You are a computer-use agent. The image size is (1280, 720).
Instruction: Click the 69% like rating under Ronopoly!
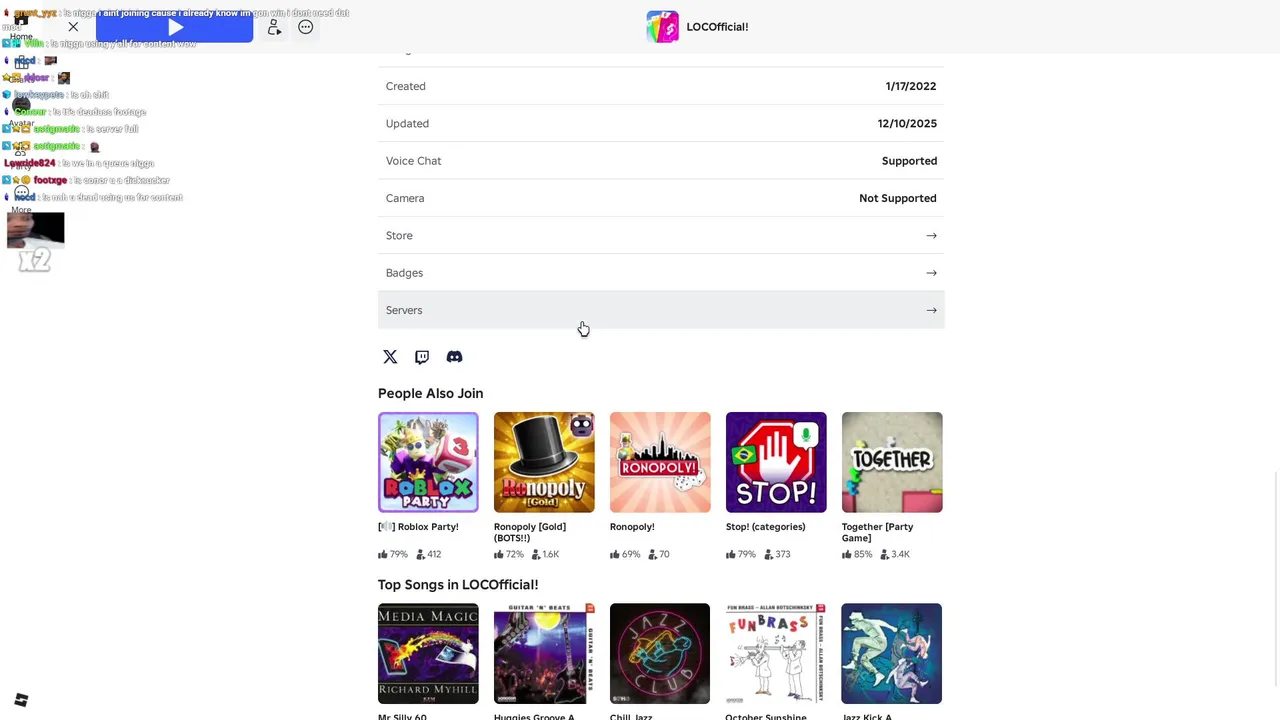[x=625, y=554]
